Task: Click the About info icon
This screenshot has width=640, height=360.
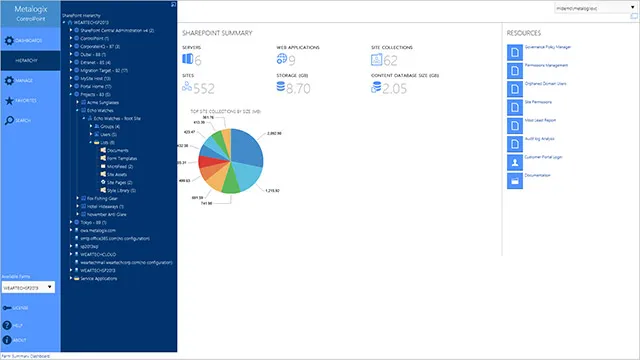Action: click(x=7, y=340)
